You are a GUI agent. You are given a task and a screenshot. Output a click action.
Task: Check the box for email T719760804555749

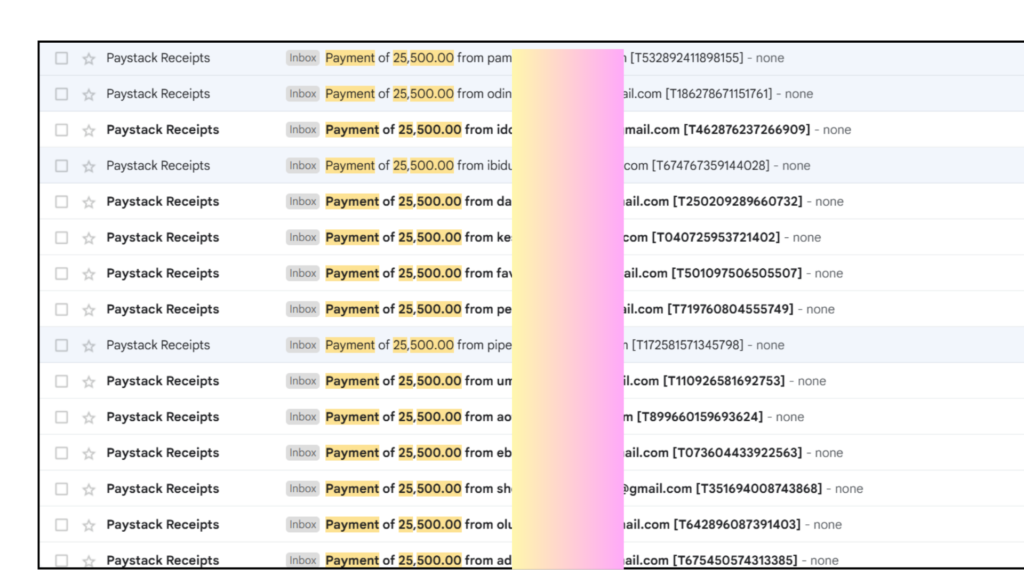point(61,309)
